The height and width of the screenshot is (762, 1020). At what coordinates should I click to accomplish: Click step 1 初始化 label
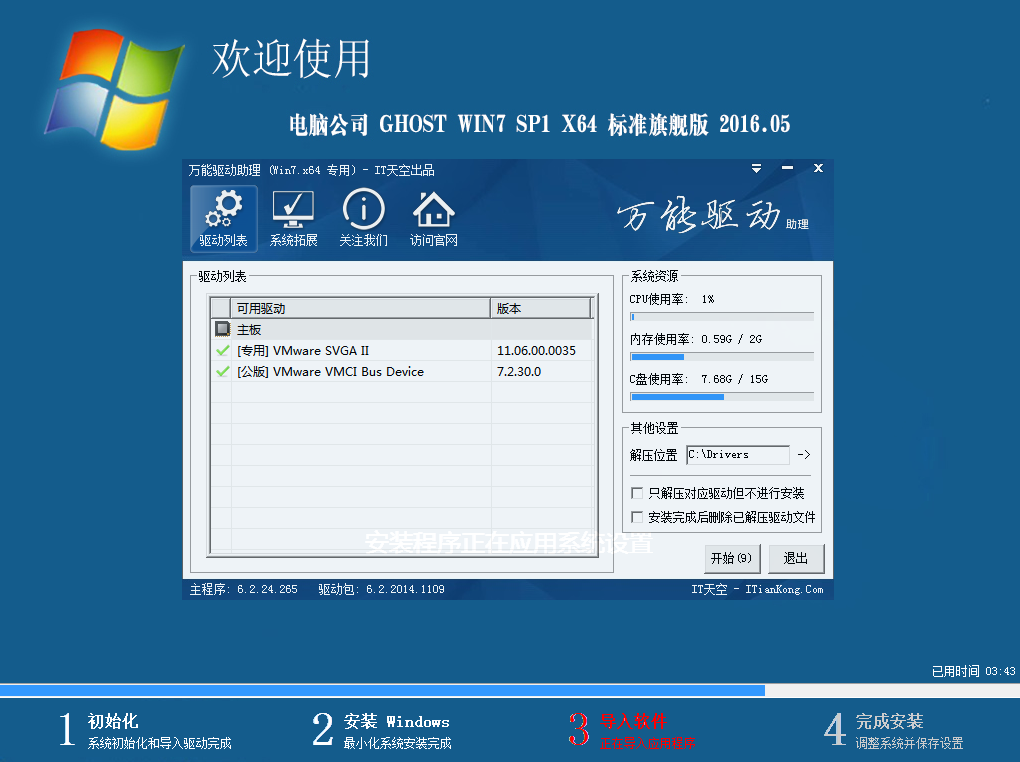coord(113,721)
